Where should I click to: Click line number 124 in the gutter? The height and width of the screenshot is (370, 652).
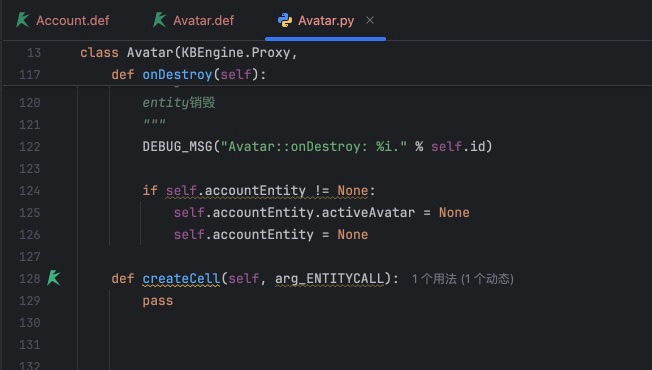30,190
